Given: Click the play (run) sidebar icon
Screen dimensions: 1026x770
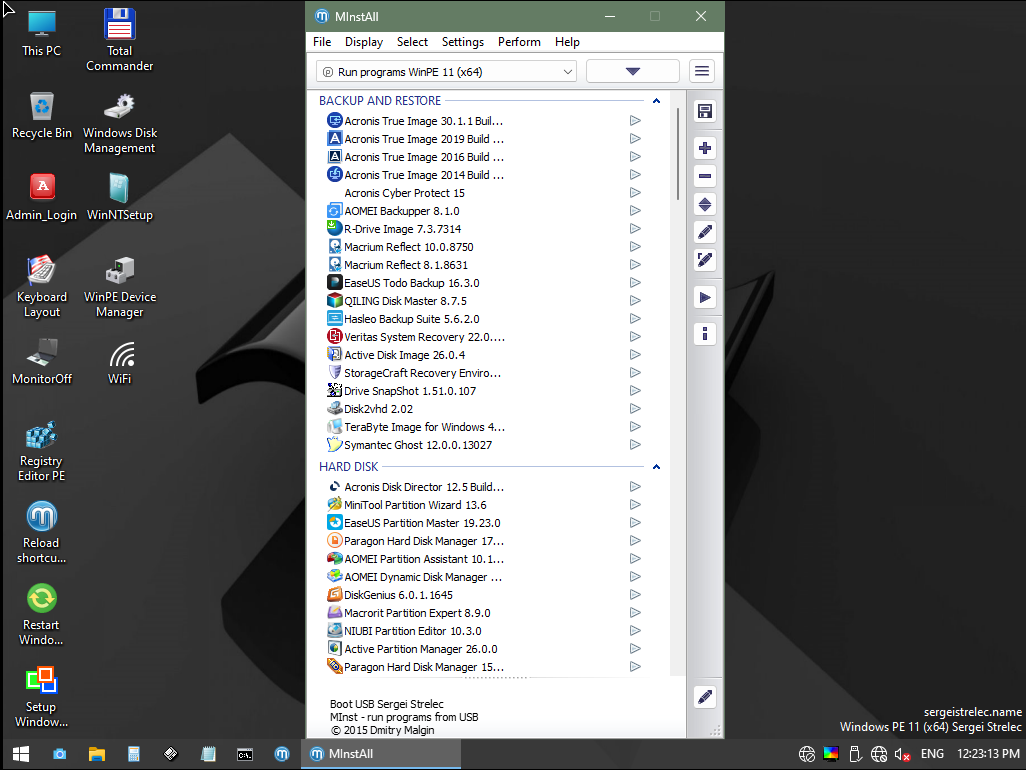Looking at the screenshot, I should tap(705, 297).
